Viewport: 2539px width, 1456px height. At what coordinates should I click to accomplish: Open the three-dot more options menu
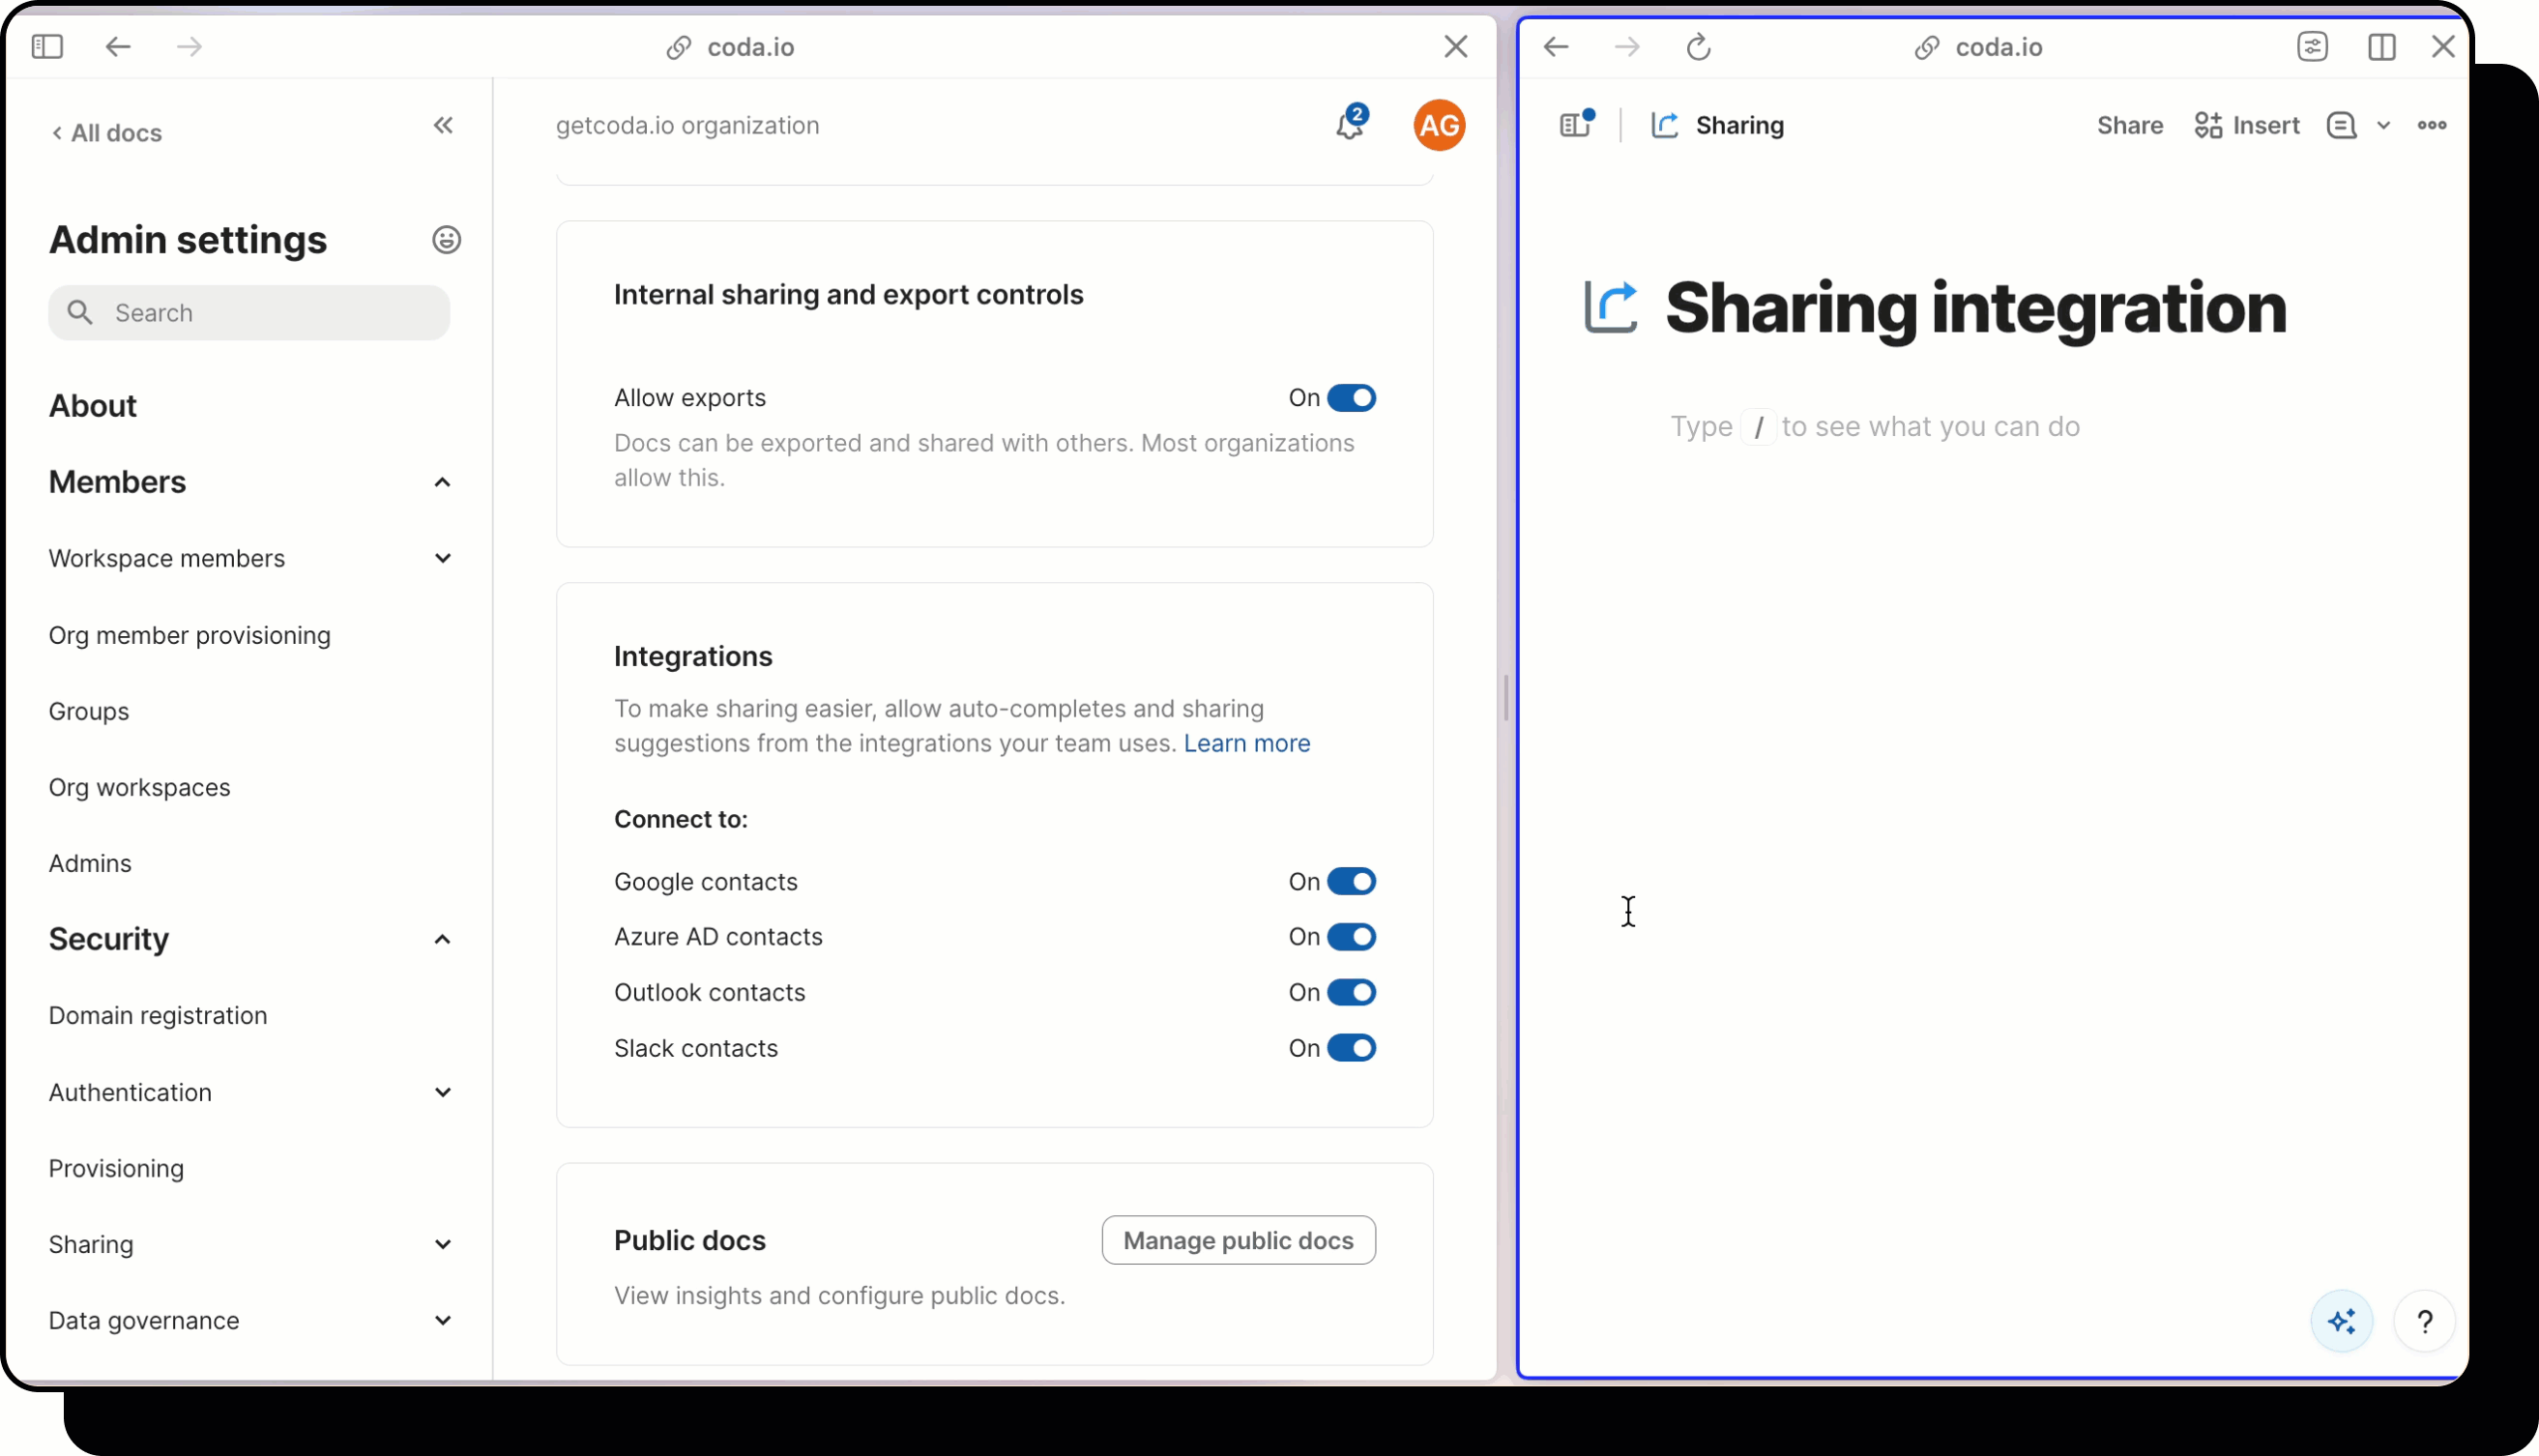tap(2431, 125)
